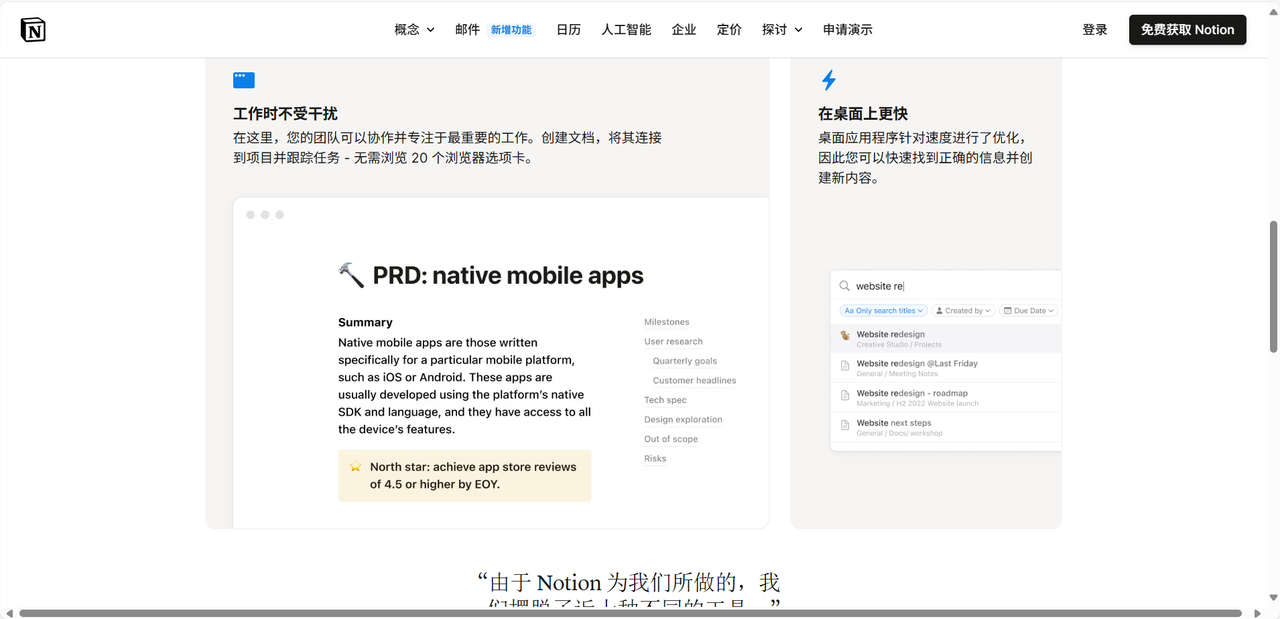Screen dimensions: 1280x619
Task: Click the Tech spec outline link
Action: pos(665,400)
